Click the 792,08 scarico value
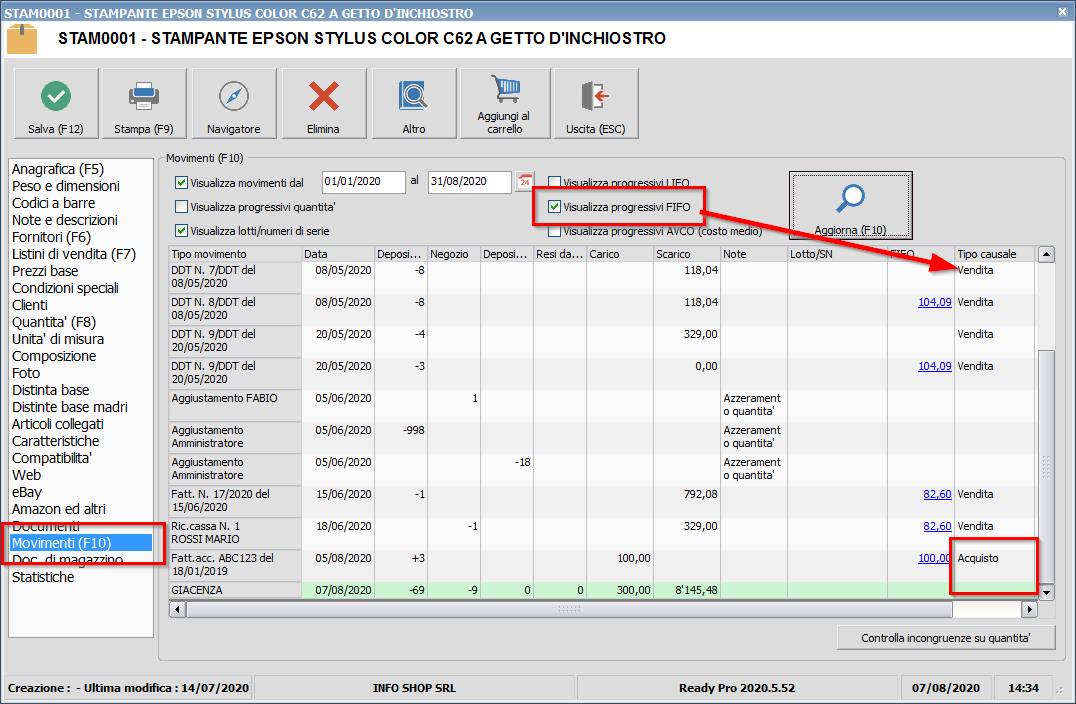1076x704 pixels. click(701, 494)
